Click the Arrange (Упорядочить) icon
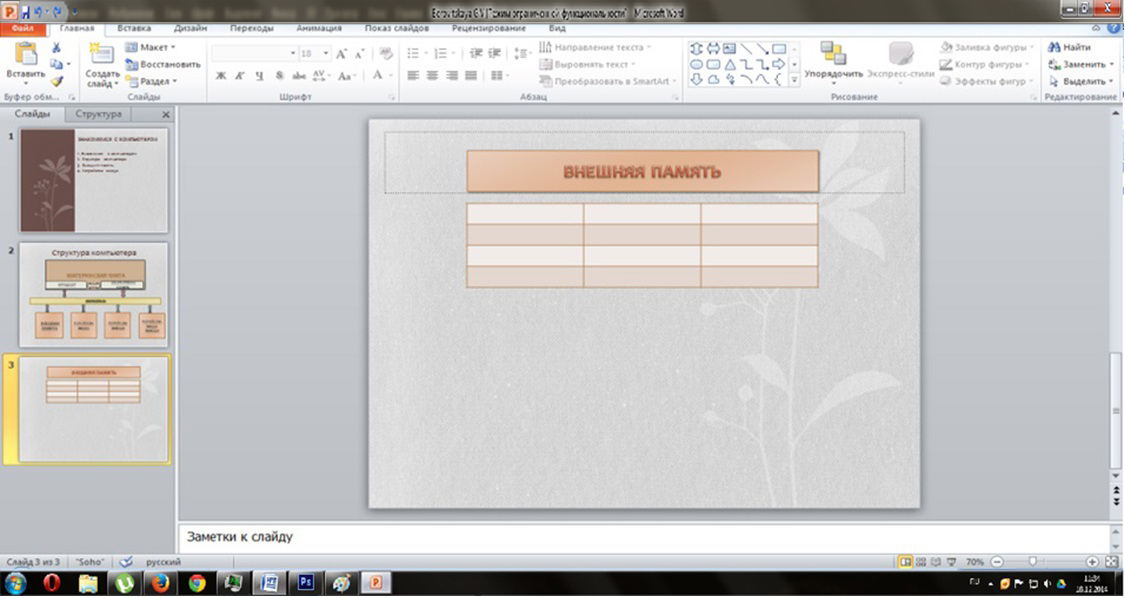The image size is (1125, 598). (x=832, y=54)
